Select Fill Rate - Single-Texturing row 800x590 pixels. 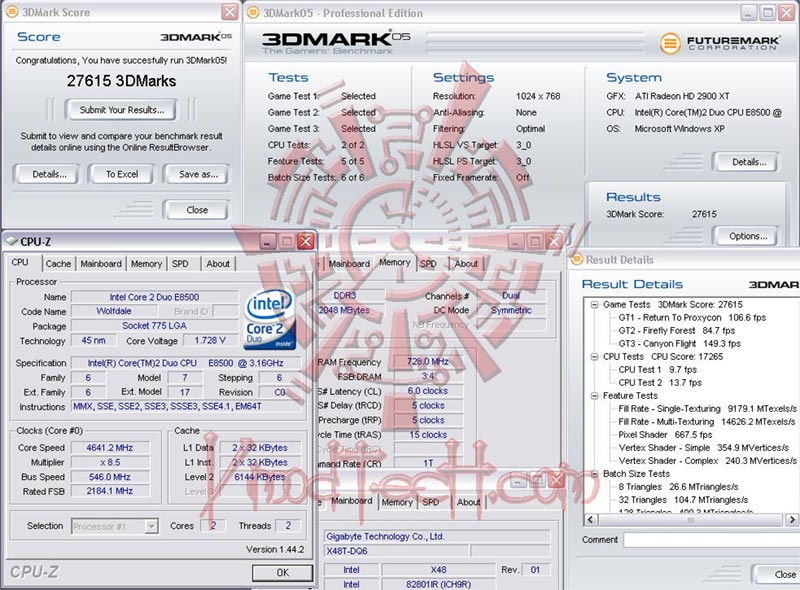point(707,409)
